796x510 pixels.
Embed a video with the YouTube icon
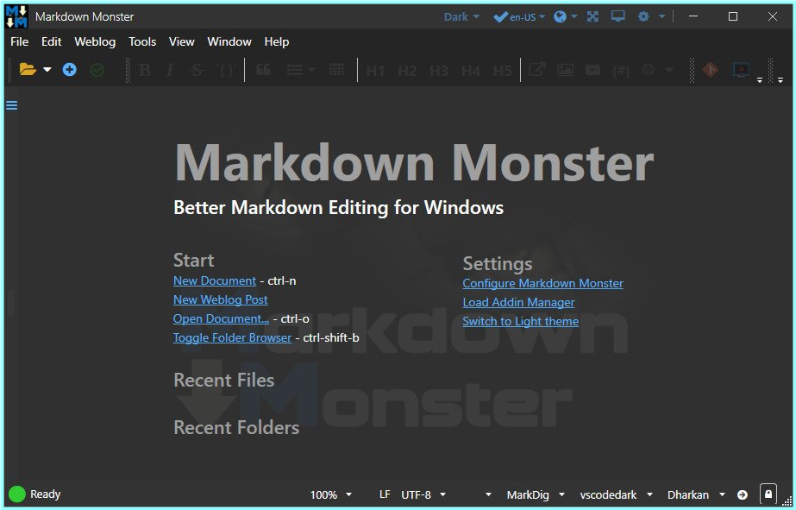coord(592,70)
